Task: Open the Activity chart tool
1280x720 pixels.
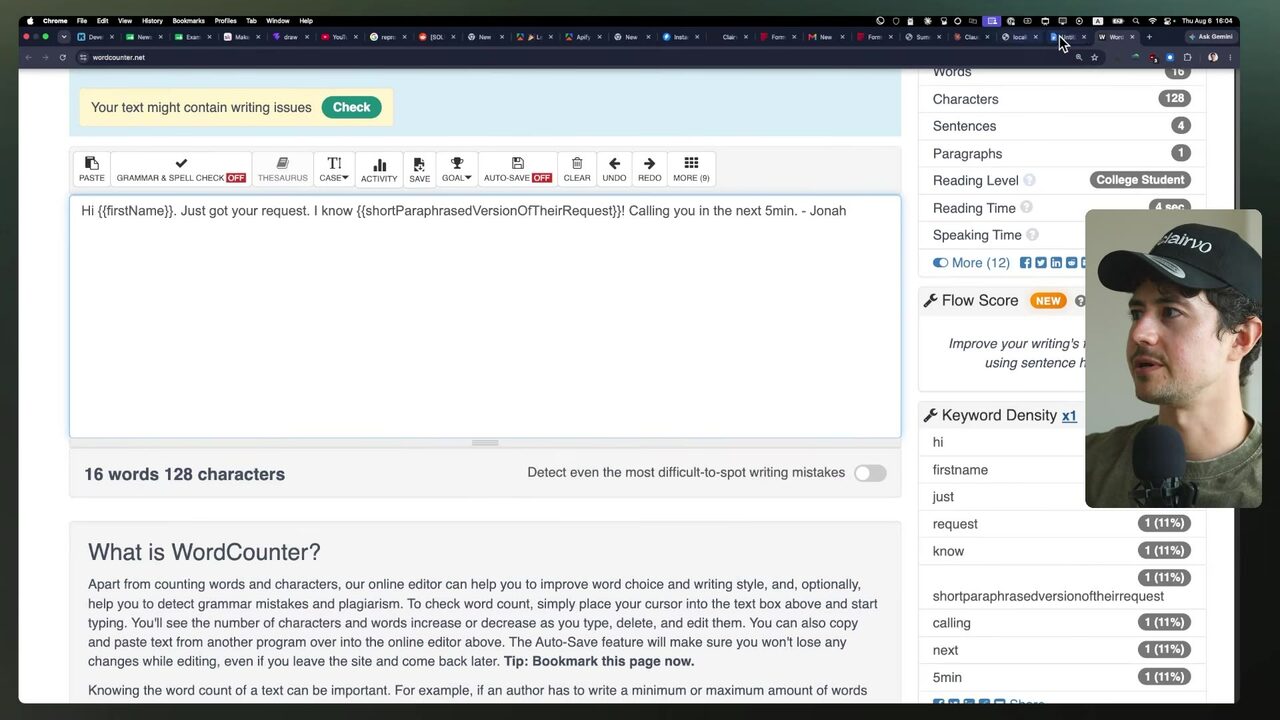Action: click(379, 169)
